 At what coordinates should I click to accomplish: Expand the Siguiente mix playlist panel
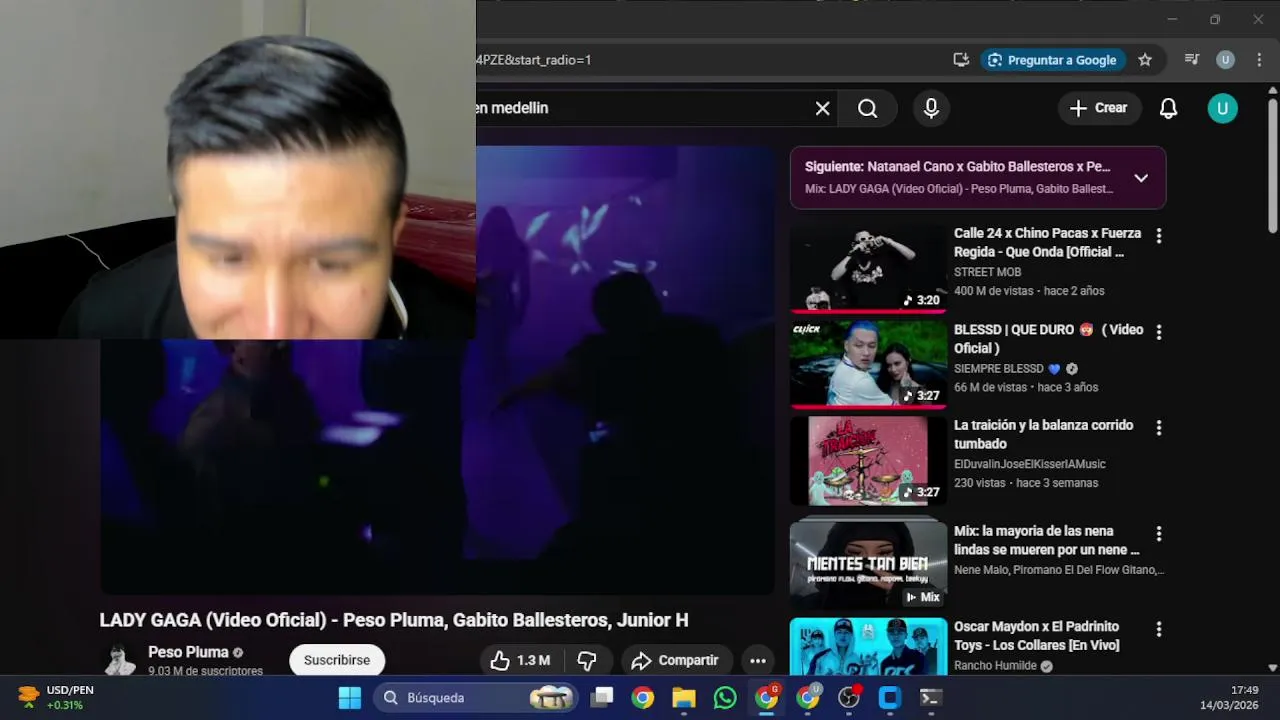point(1141,178)
